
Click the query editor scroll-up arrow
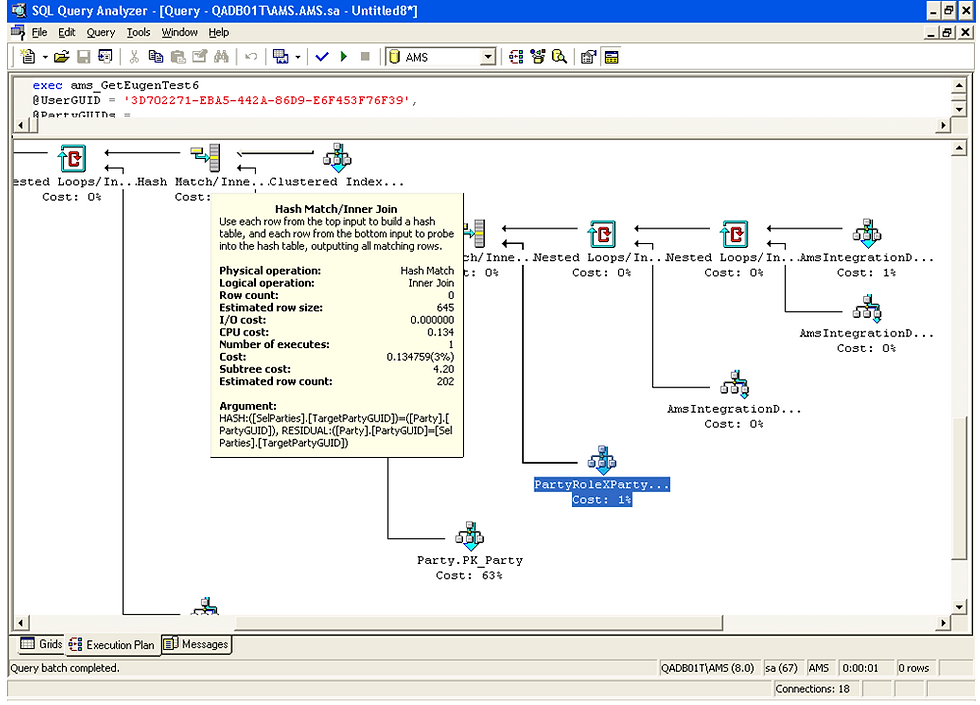coord(959,85)
